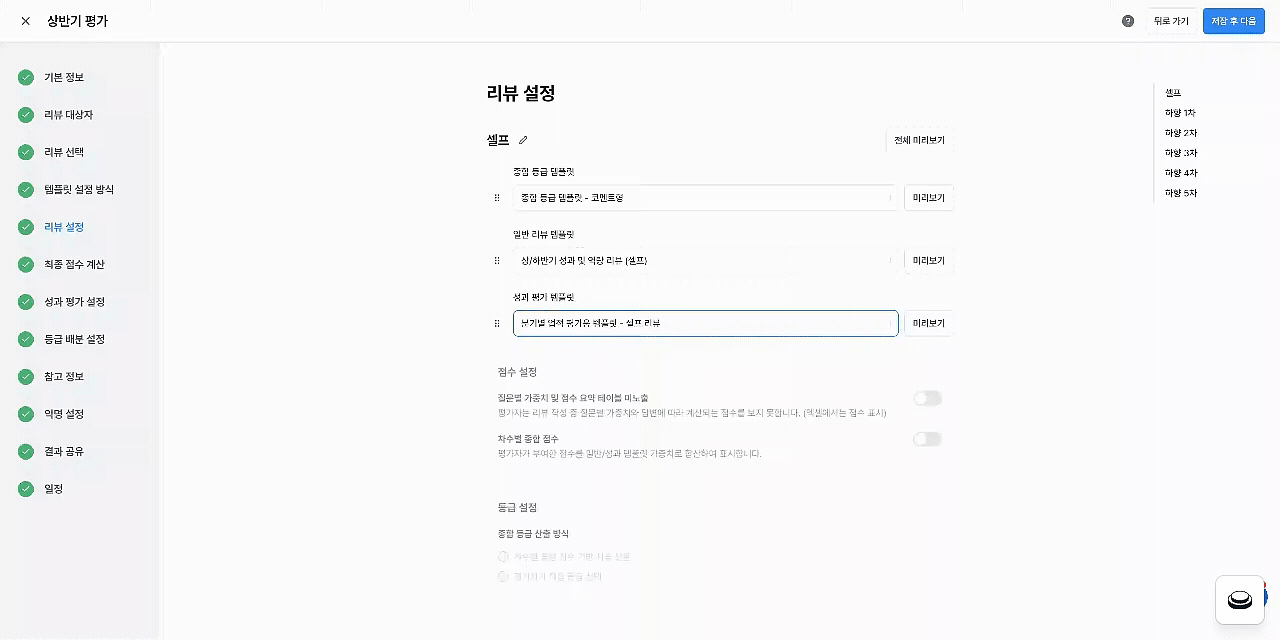Open the 종합 등급 템플릿 dropdown
Screen dimensions: 1280x640
click(705, 198)
